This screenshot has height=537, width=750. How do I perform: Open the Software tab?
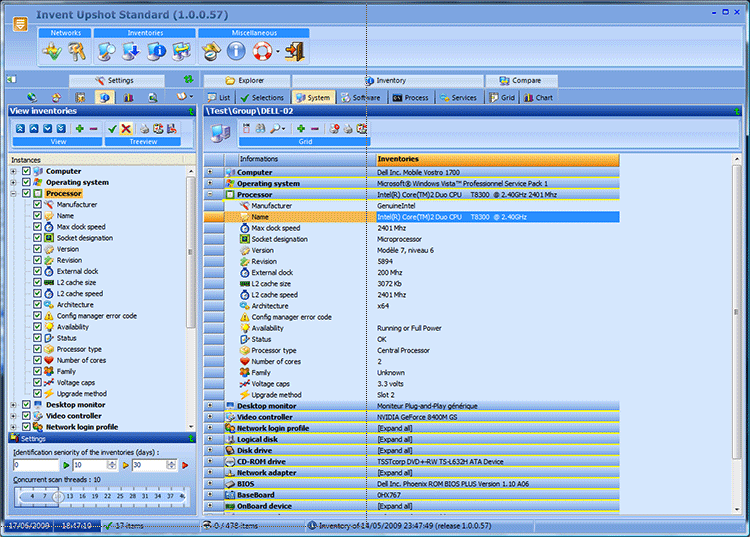(x=361, y=98)
